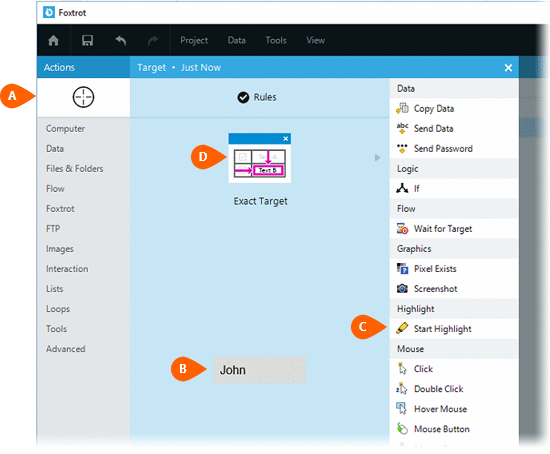Image resolution: width=550 pixels, height=454 pixels.
Task: Click the crosshair target selector icon
Action: 83,97
